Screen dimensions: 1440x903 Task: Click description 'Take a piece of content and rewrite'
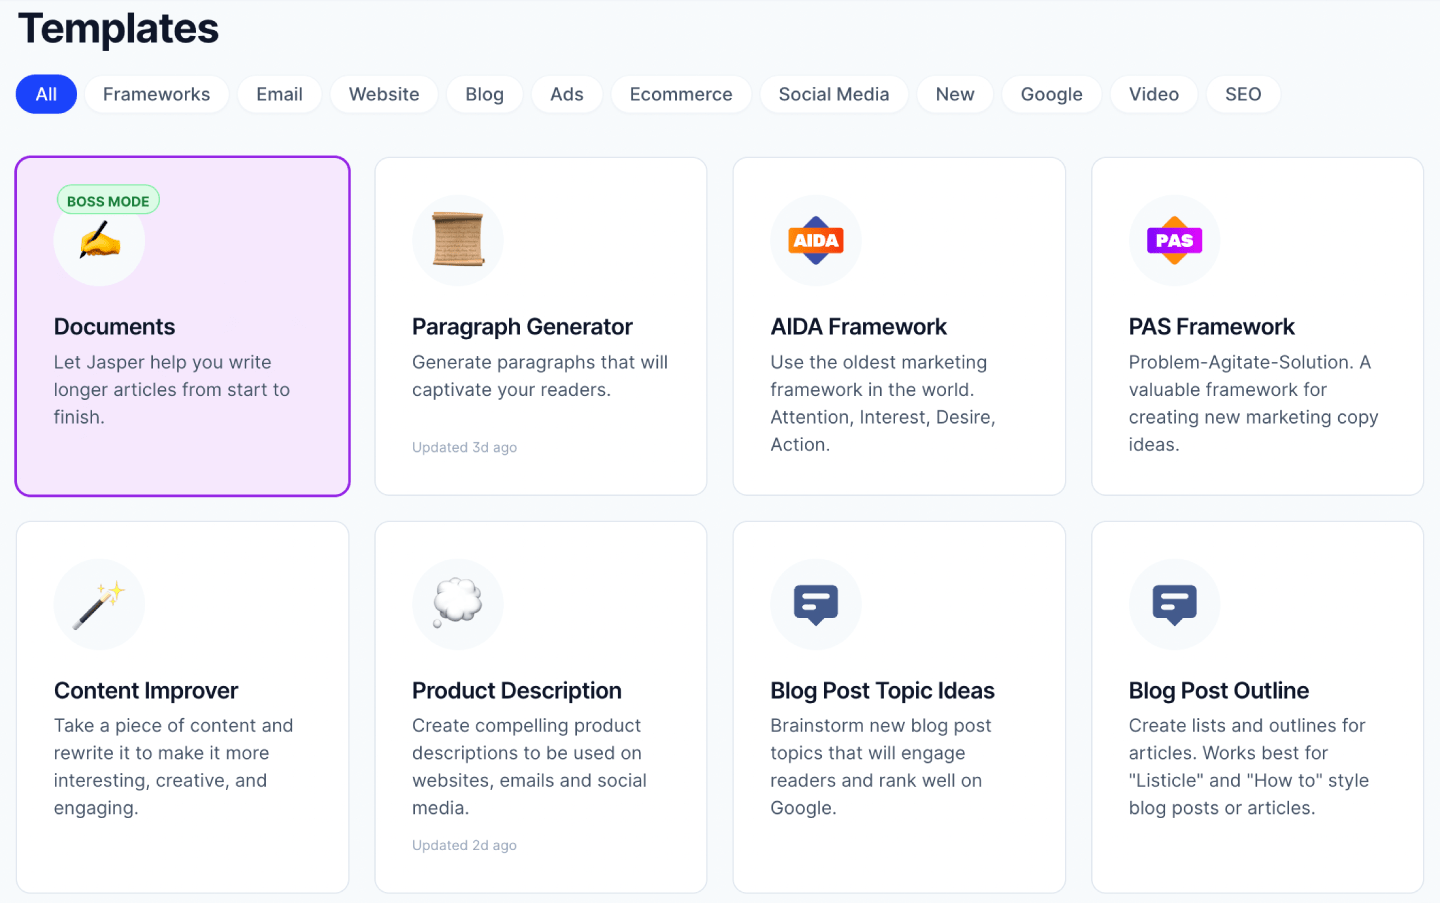[x=174, y=766]
